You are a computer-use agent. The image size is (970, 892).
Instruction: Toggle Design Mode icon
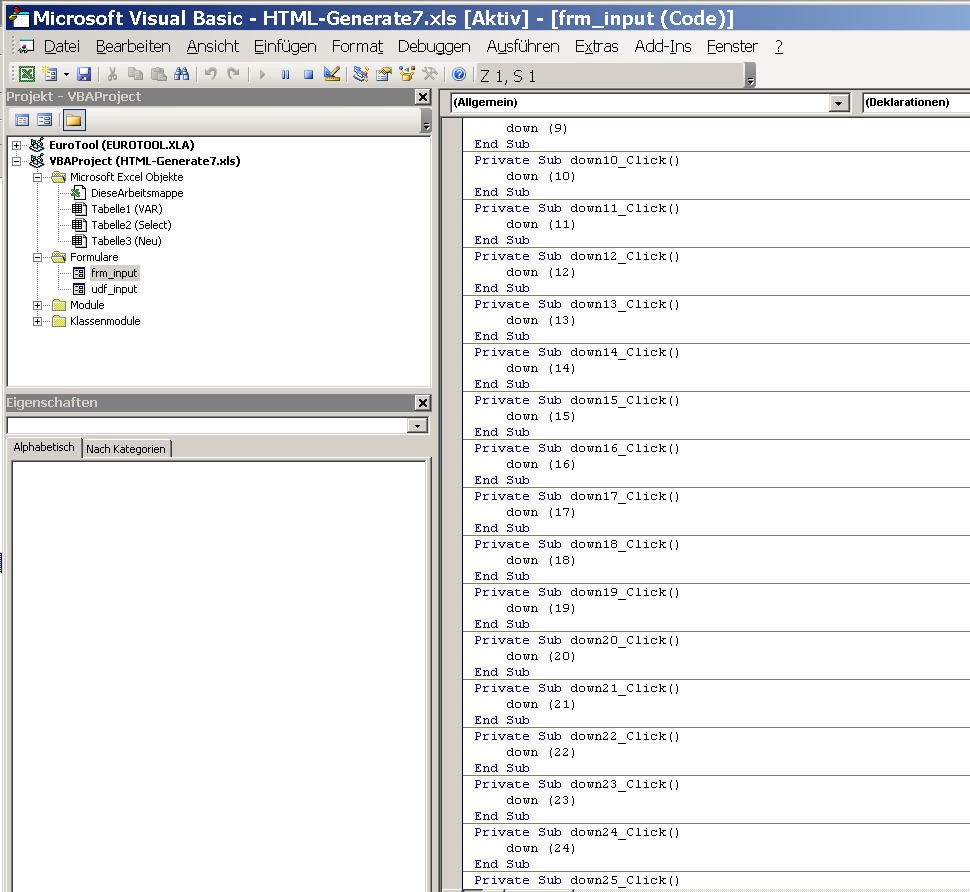point(332,75)
